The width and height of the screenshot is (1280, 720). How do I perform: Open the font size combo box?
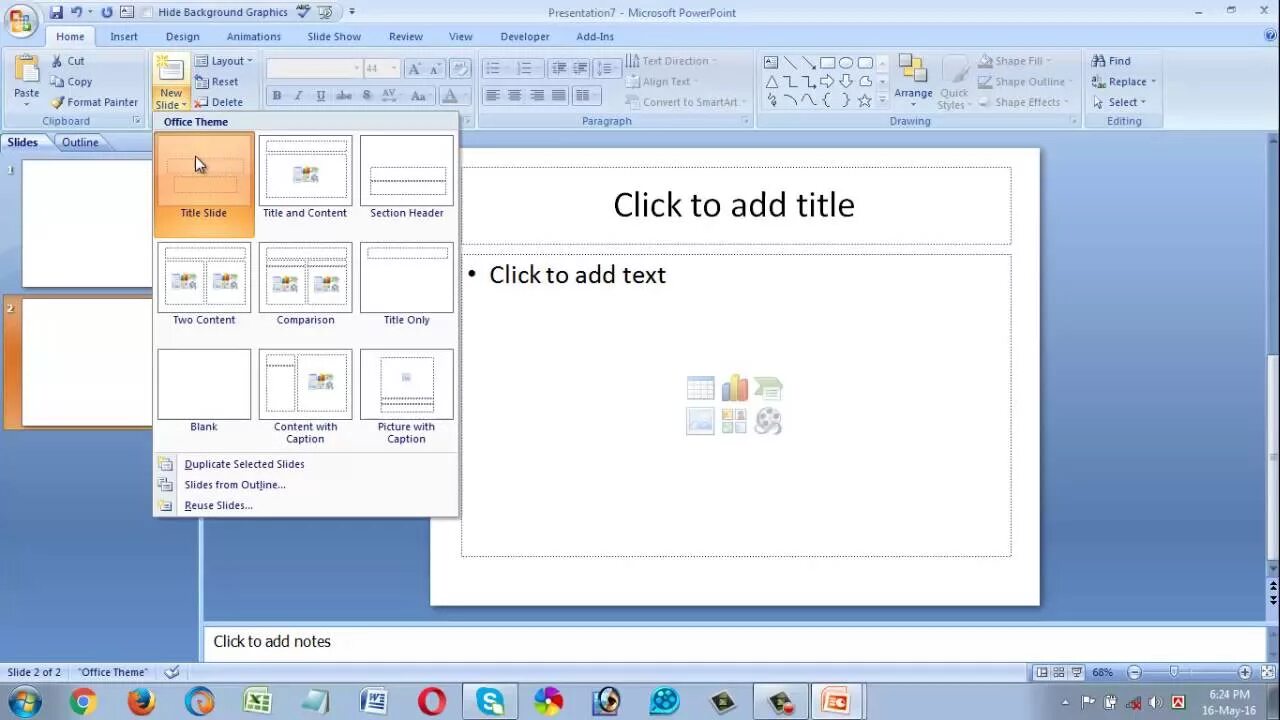coord(381,69)
